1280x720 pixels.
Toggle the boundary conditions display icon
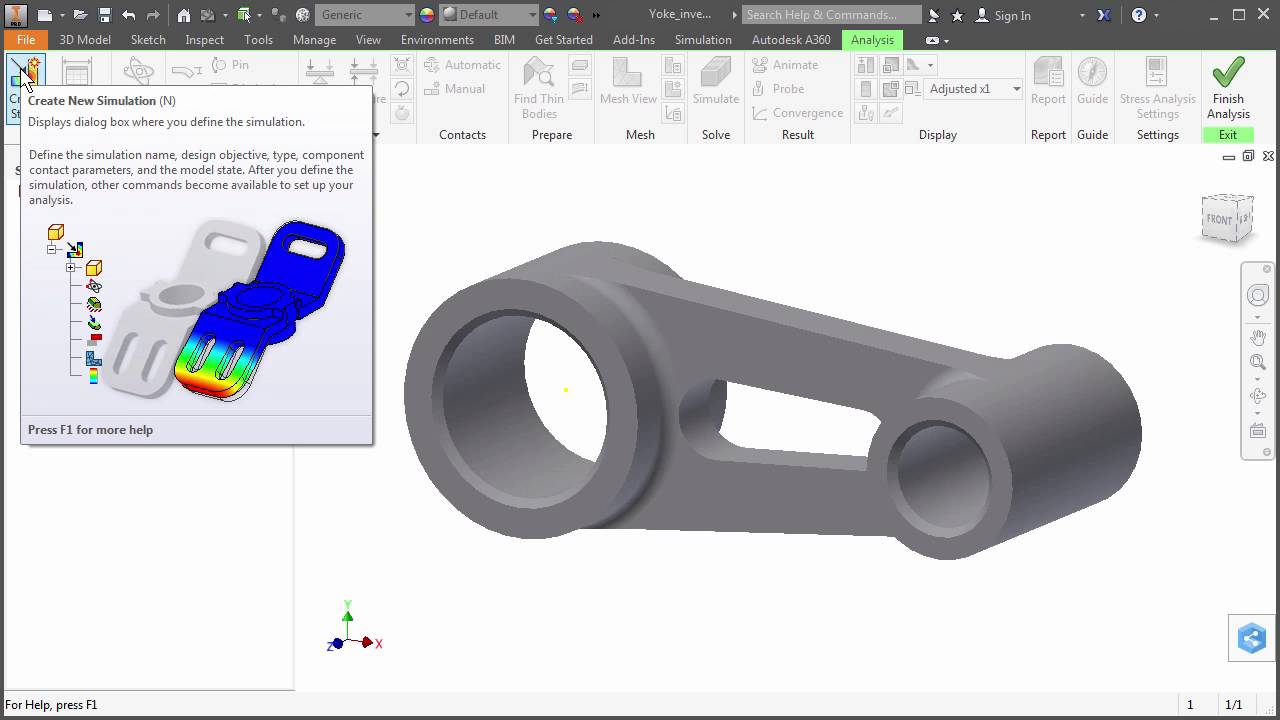click(x=866, y=113)
